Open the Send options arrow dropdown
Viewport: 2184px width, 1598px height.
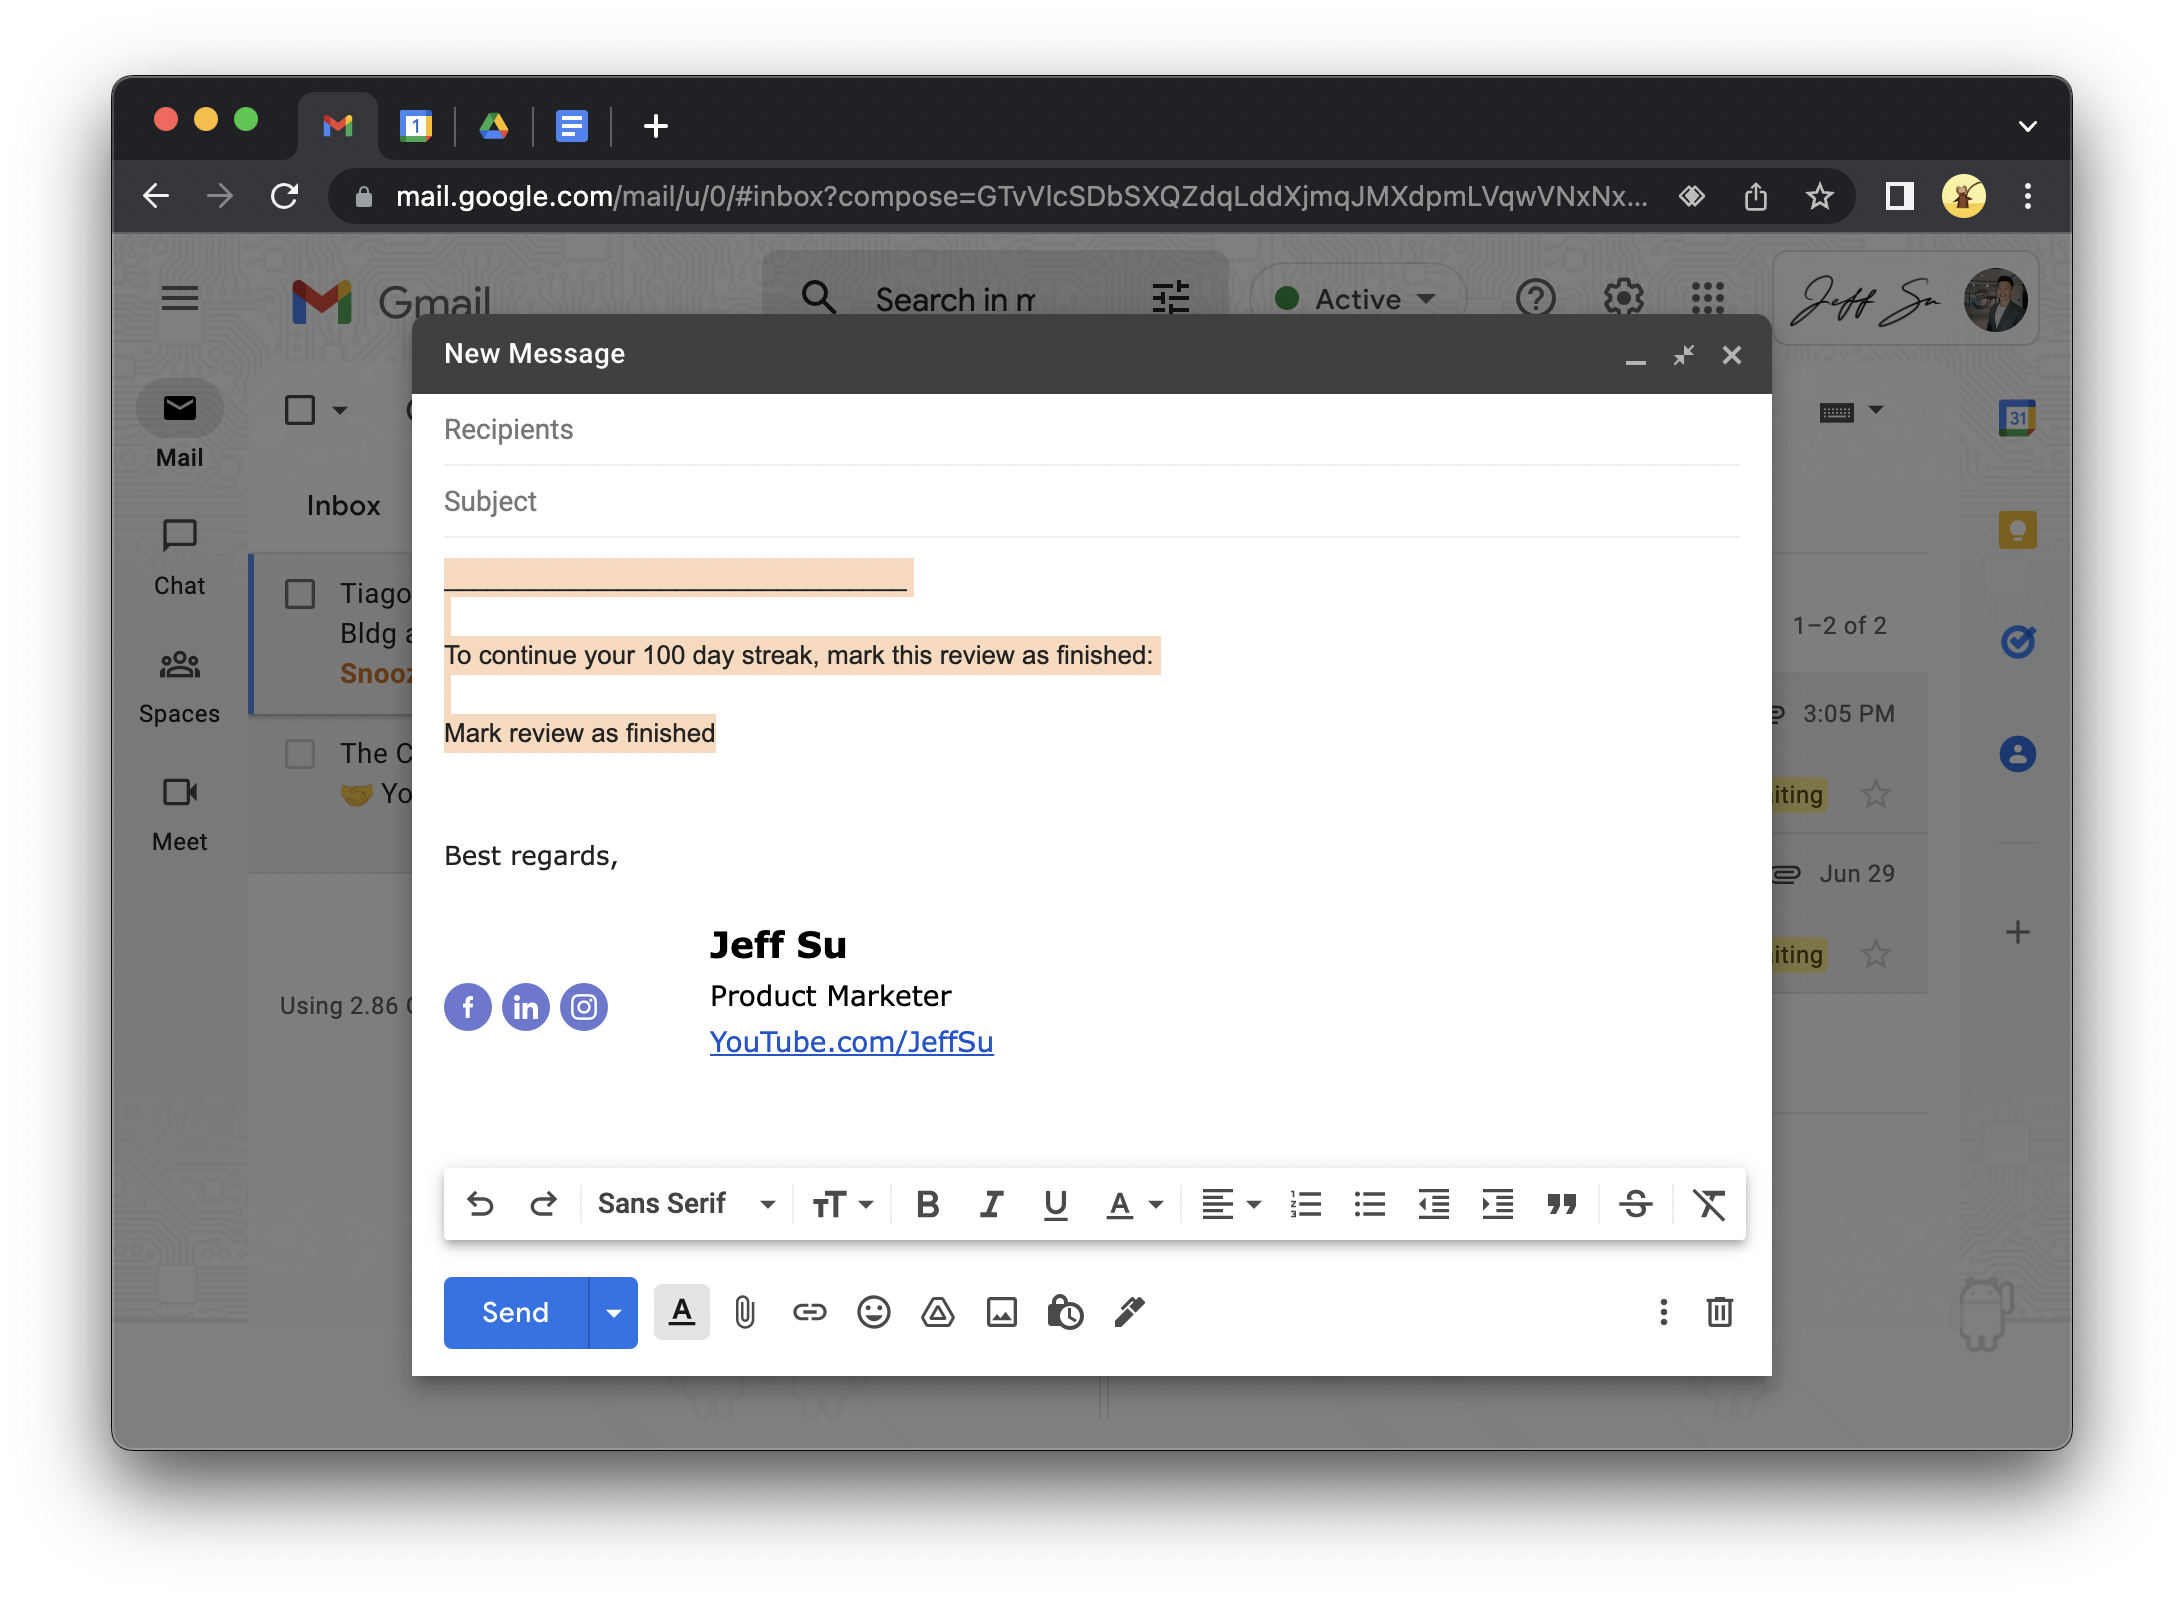coord(614,1312)
